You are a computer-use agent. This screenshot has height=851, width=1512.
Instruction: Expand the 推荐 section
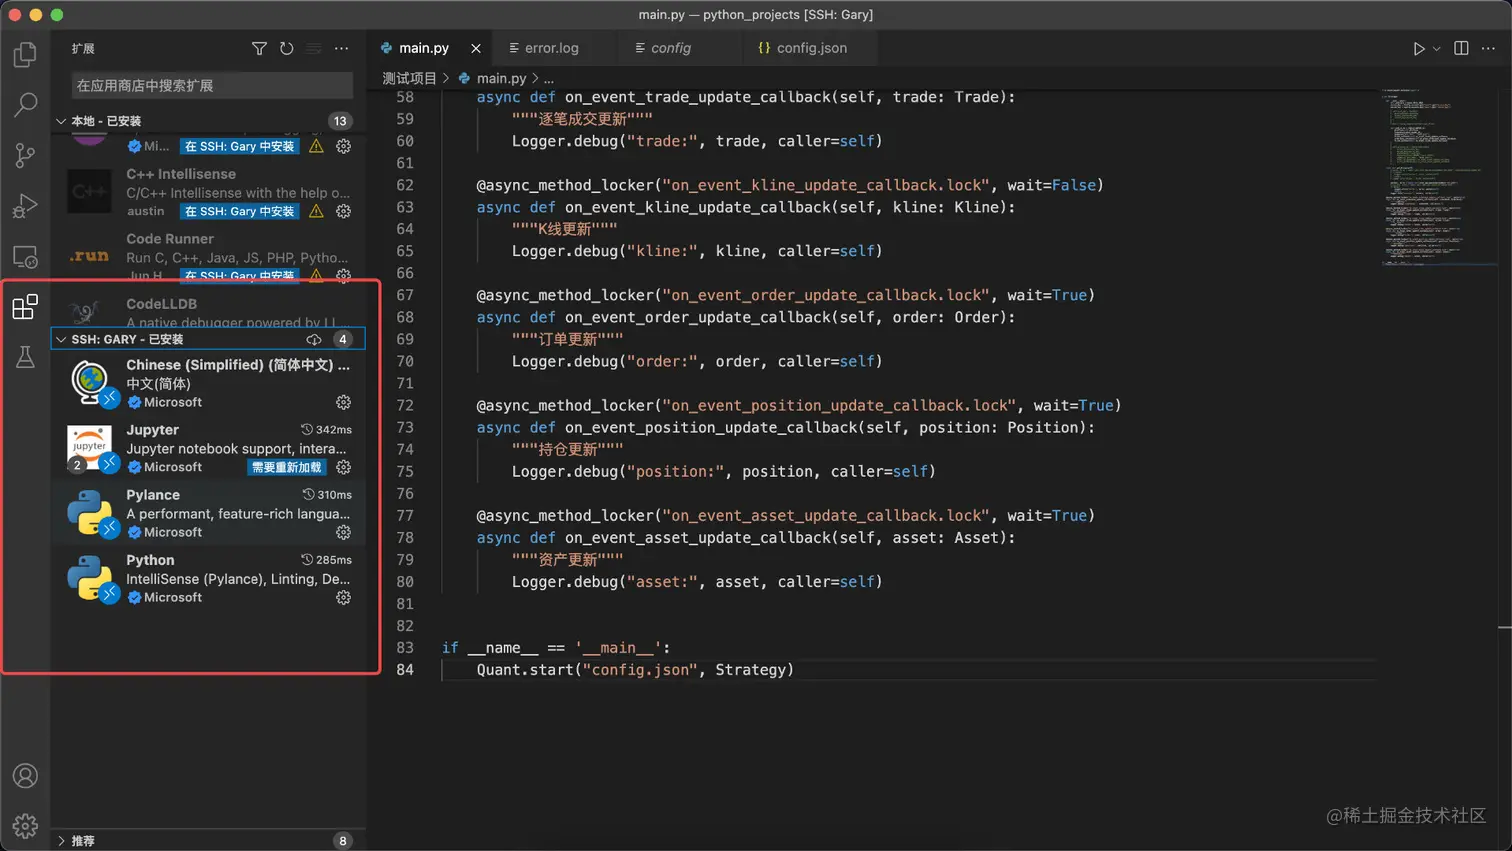[61, 841]
